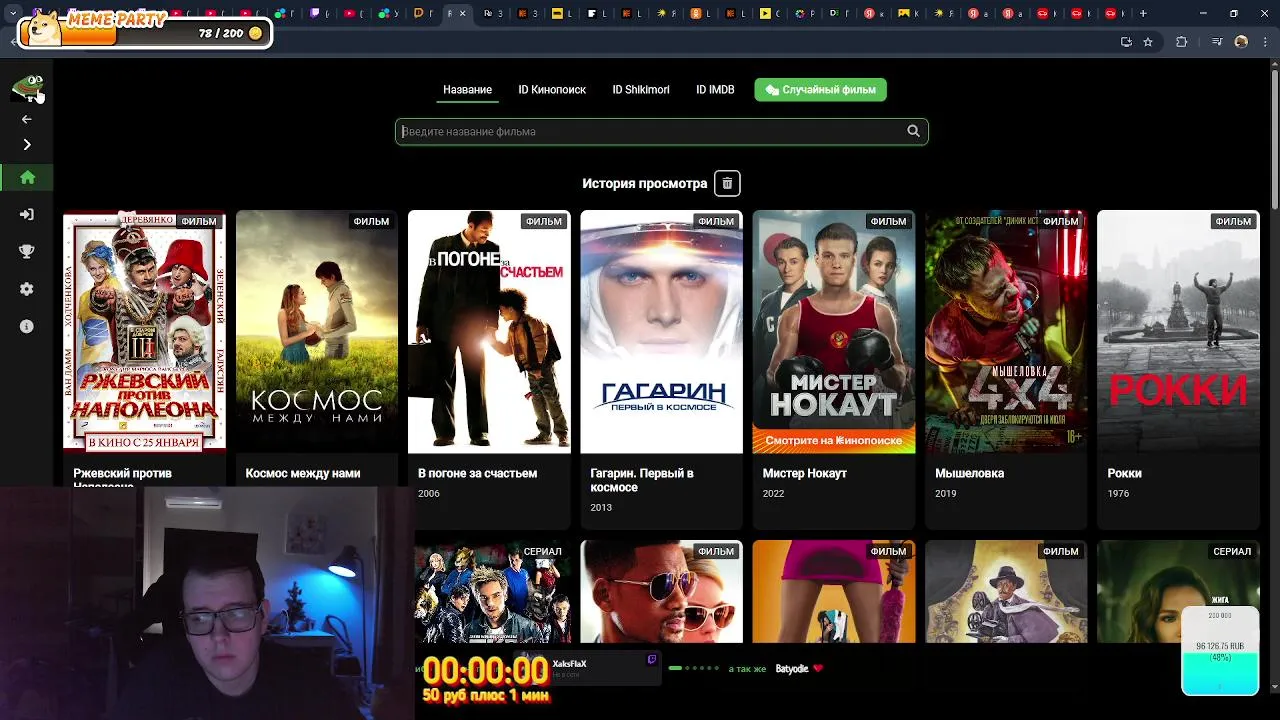Open the trophy icon in sidebar
Image resolution: width=1280 pixels, height=720 pixels.
point(27,252)
